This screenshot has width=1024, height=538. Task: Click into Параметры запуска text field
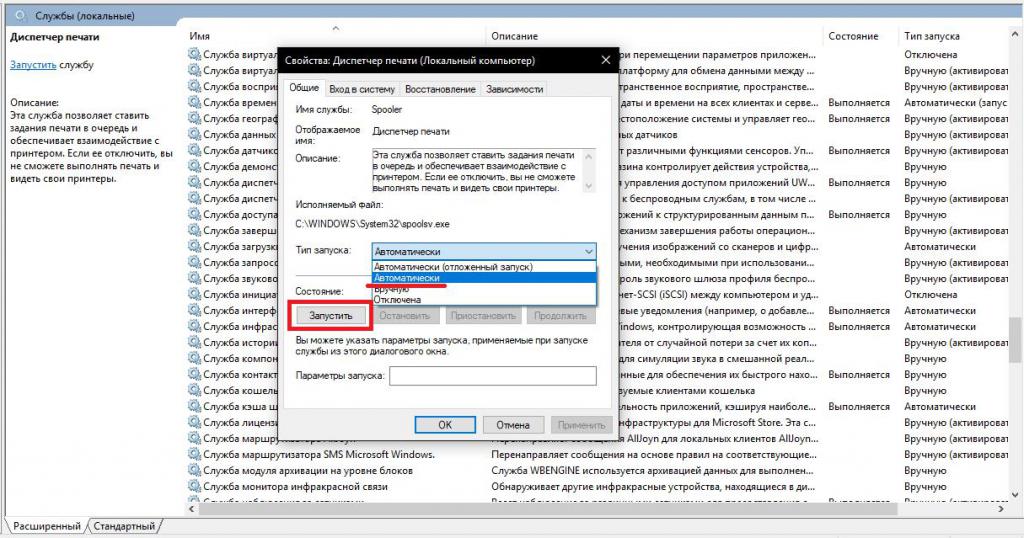(493, 375)
